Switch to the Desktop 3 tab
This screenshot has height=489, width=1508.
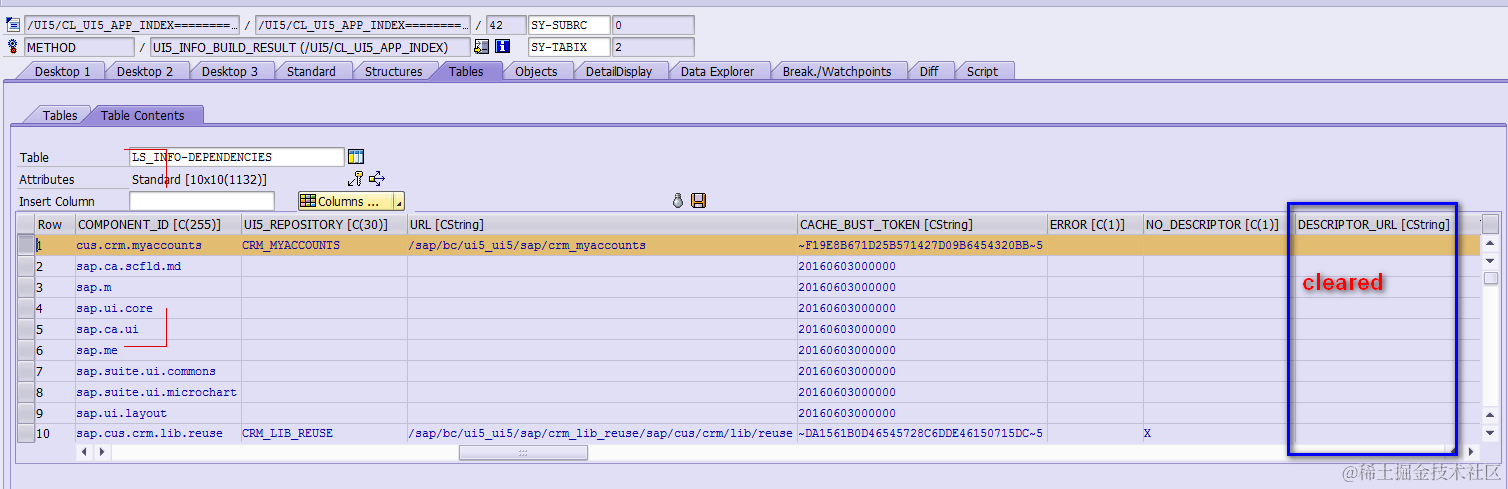230,71
